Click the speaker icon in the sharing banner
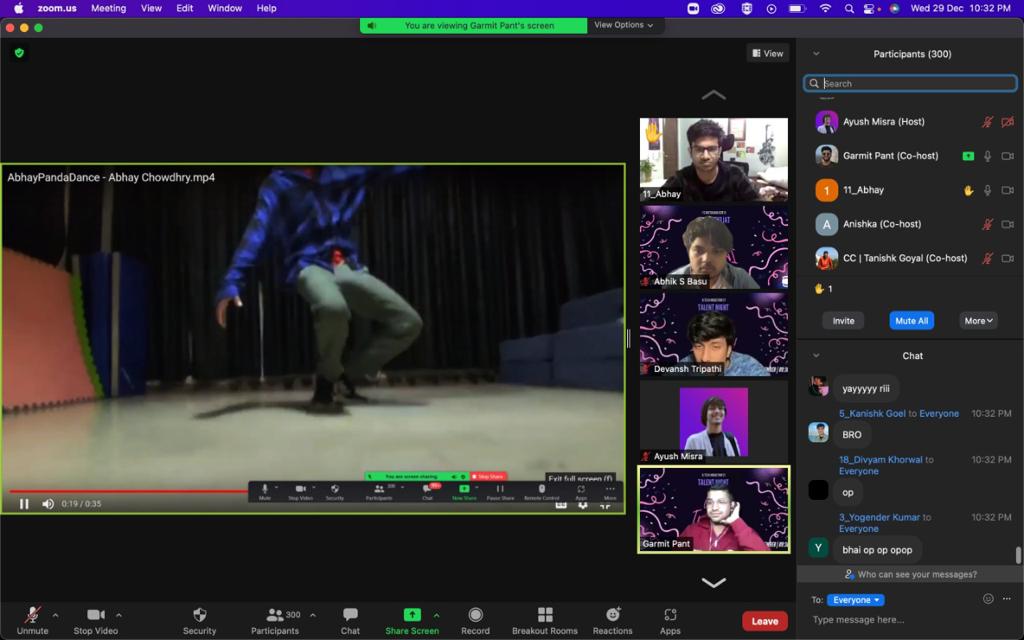 pyautogui.click(x=371, y=25)
